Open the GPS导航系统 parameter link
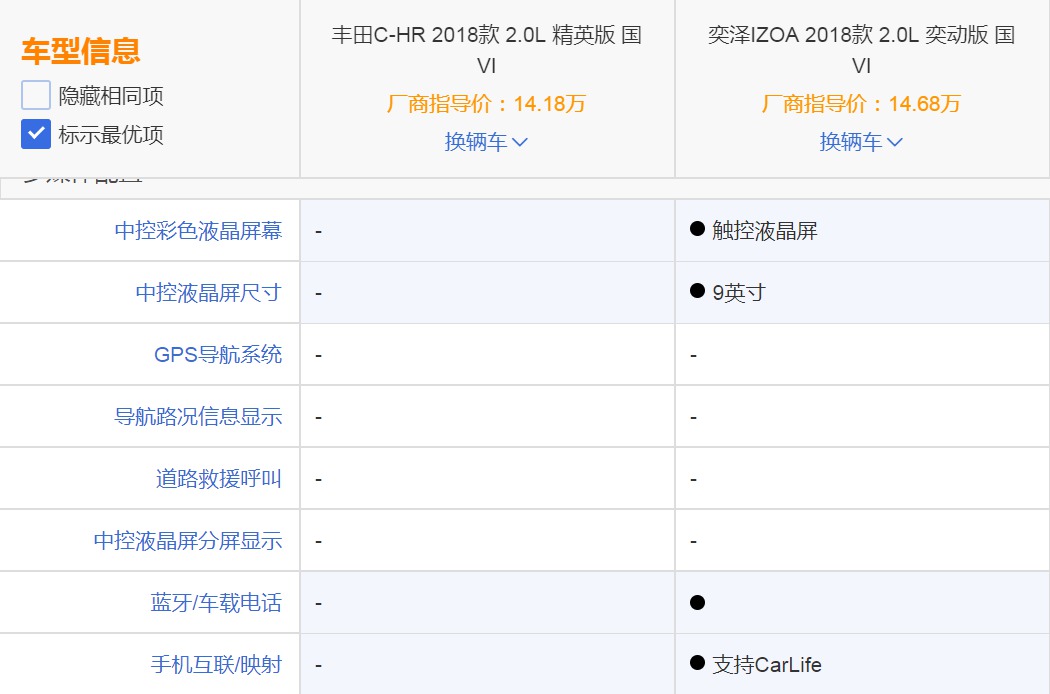Viewport: 1050px width, 694px height. [x=217, y=355]
